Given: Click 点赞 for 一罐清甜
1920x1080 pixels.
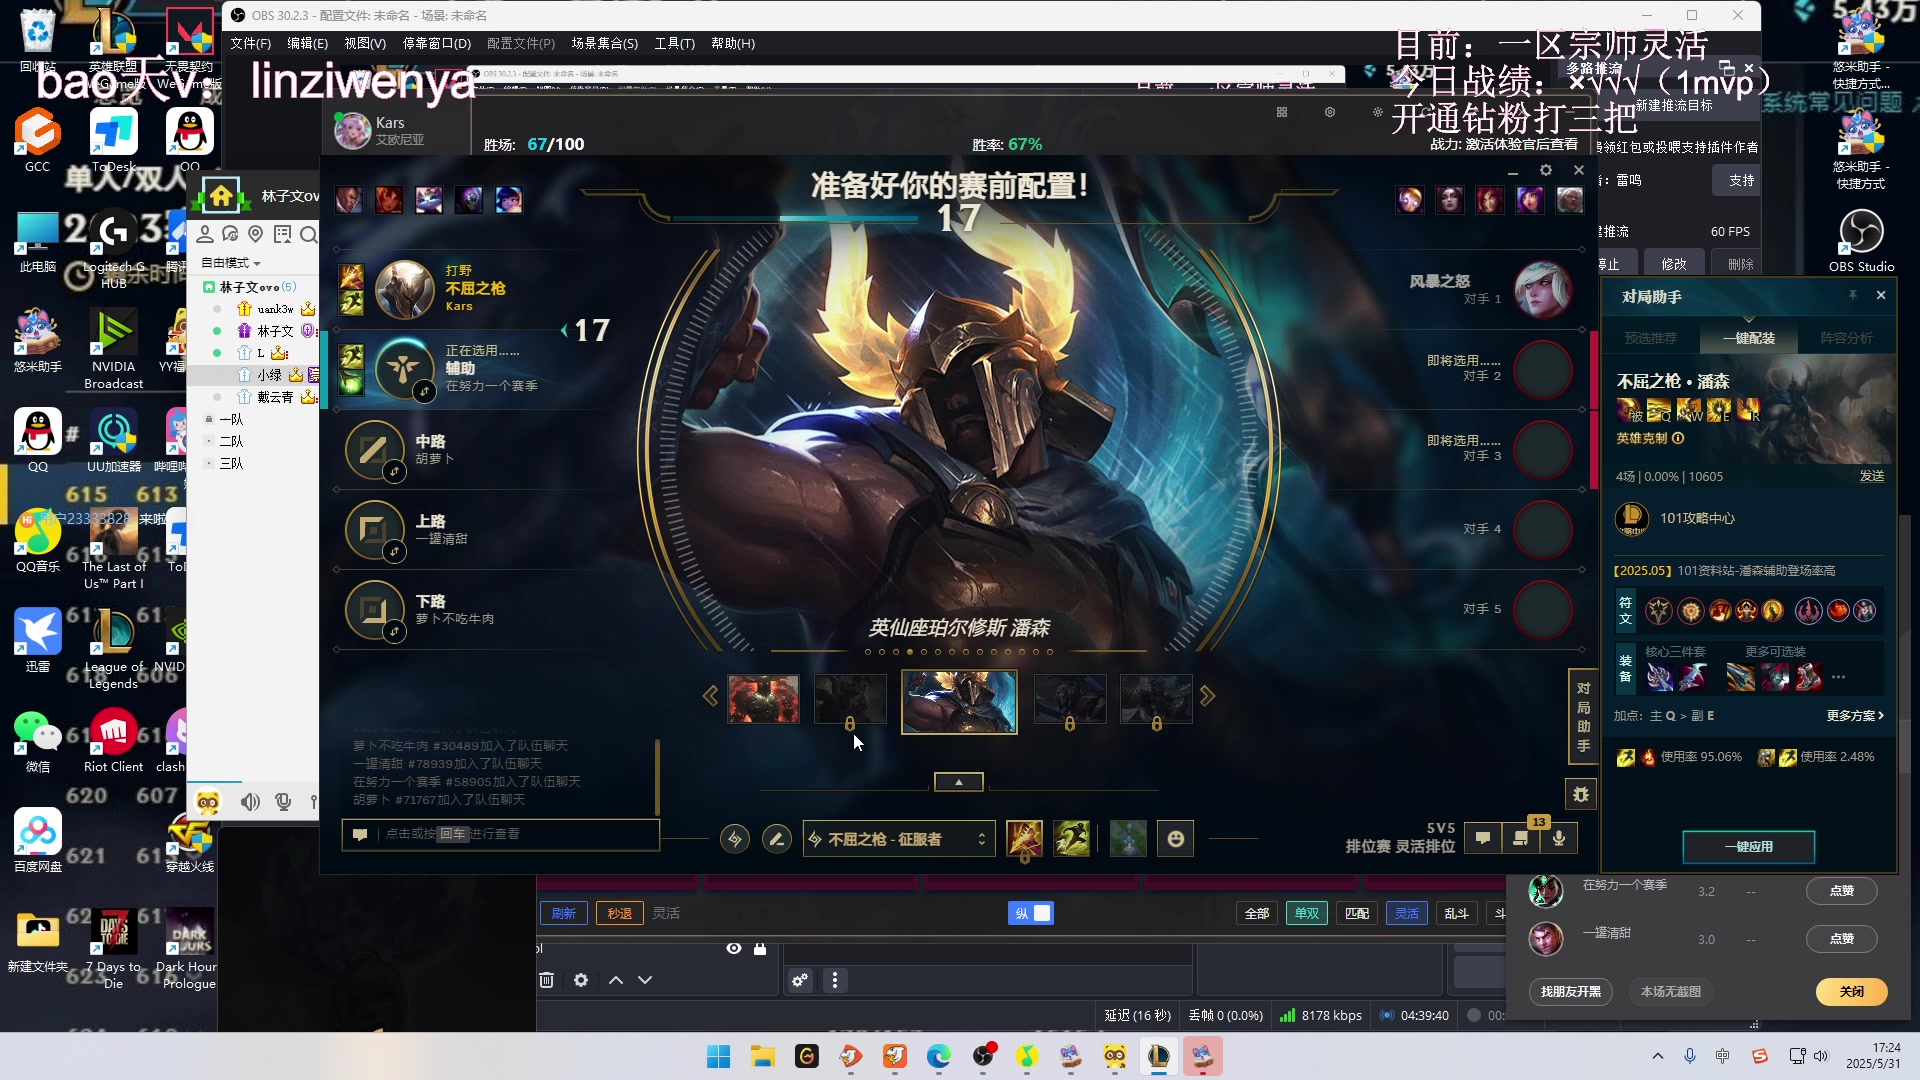Looking at the screenshot, I should [x=1841, y=939].
